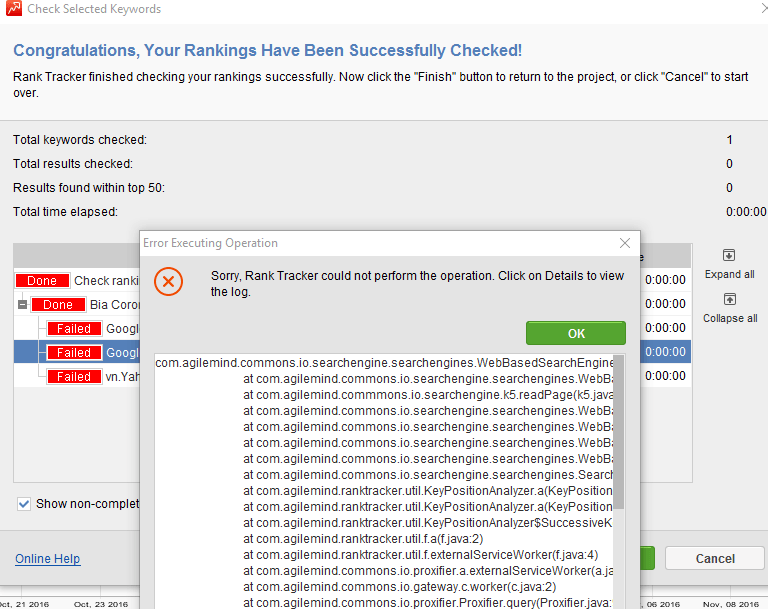
Task: Click the total keywords checked value 1
Action: coord(729,140)
